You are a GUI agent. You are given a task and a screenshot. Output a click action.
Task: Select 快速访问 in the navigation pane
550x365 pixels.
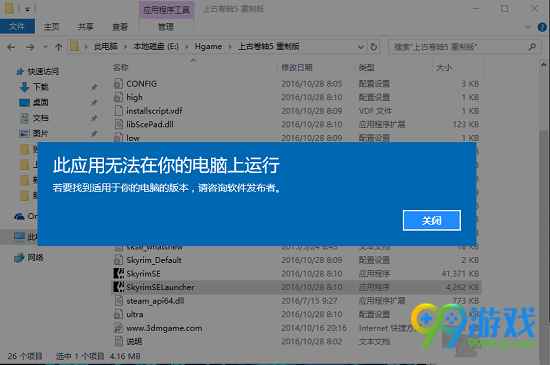pyautogui.click(x=43, y=72)
